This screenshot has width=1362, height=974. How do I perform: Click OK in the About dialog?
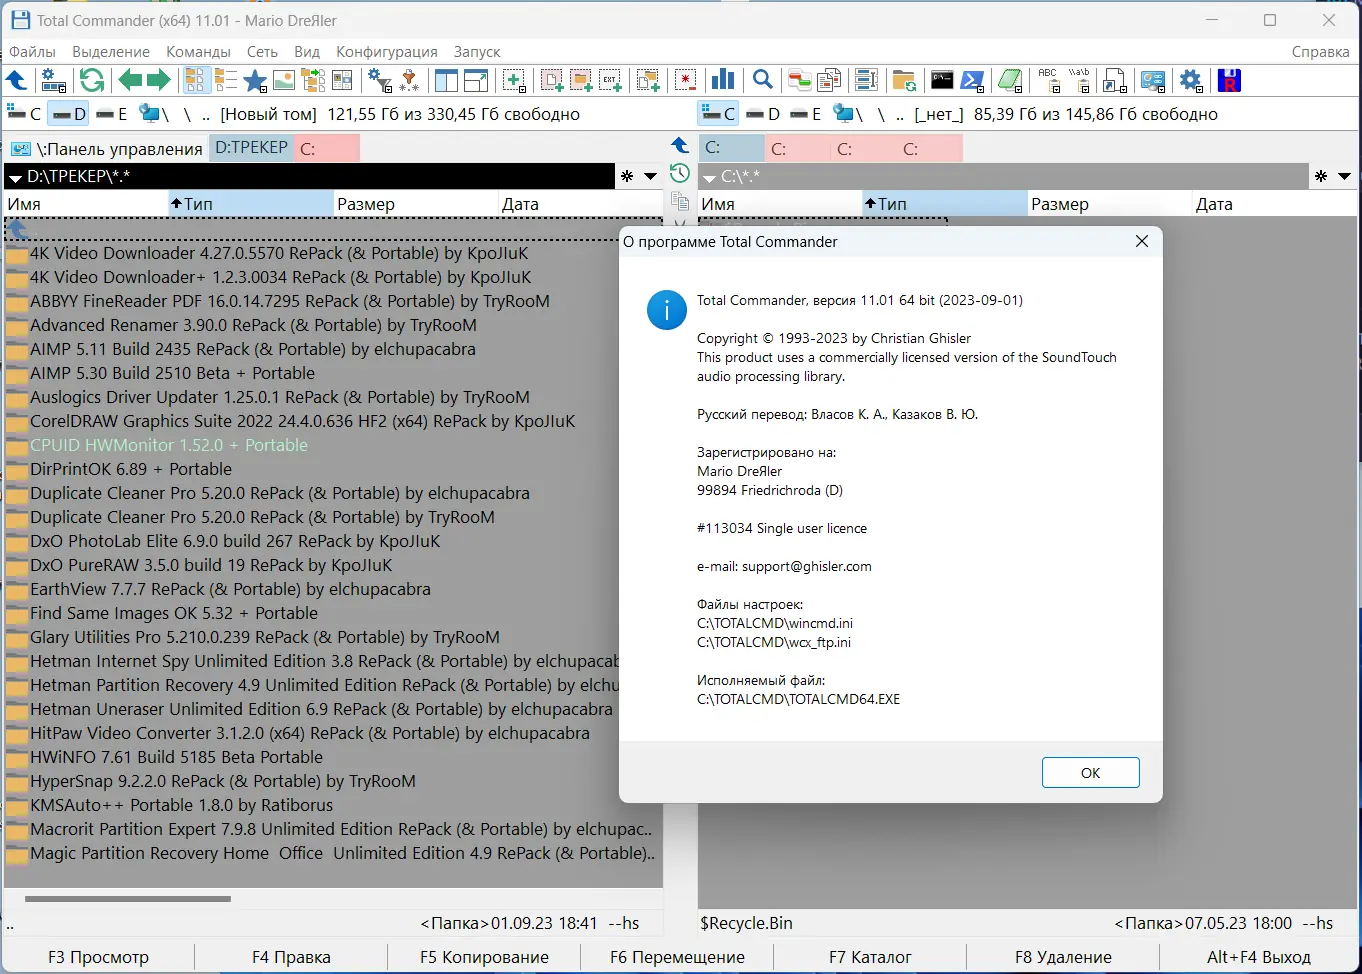pyautogui.click(x=1090, y=772)
